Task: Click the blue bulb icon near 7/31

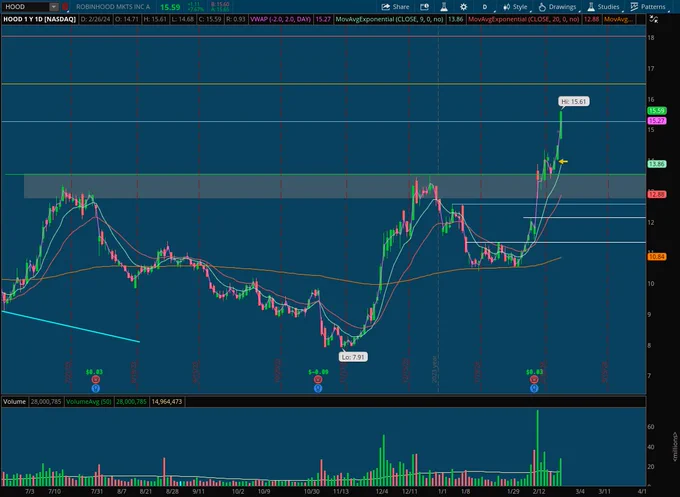Action: click(x=95, y=388)
